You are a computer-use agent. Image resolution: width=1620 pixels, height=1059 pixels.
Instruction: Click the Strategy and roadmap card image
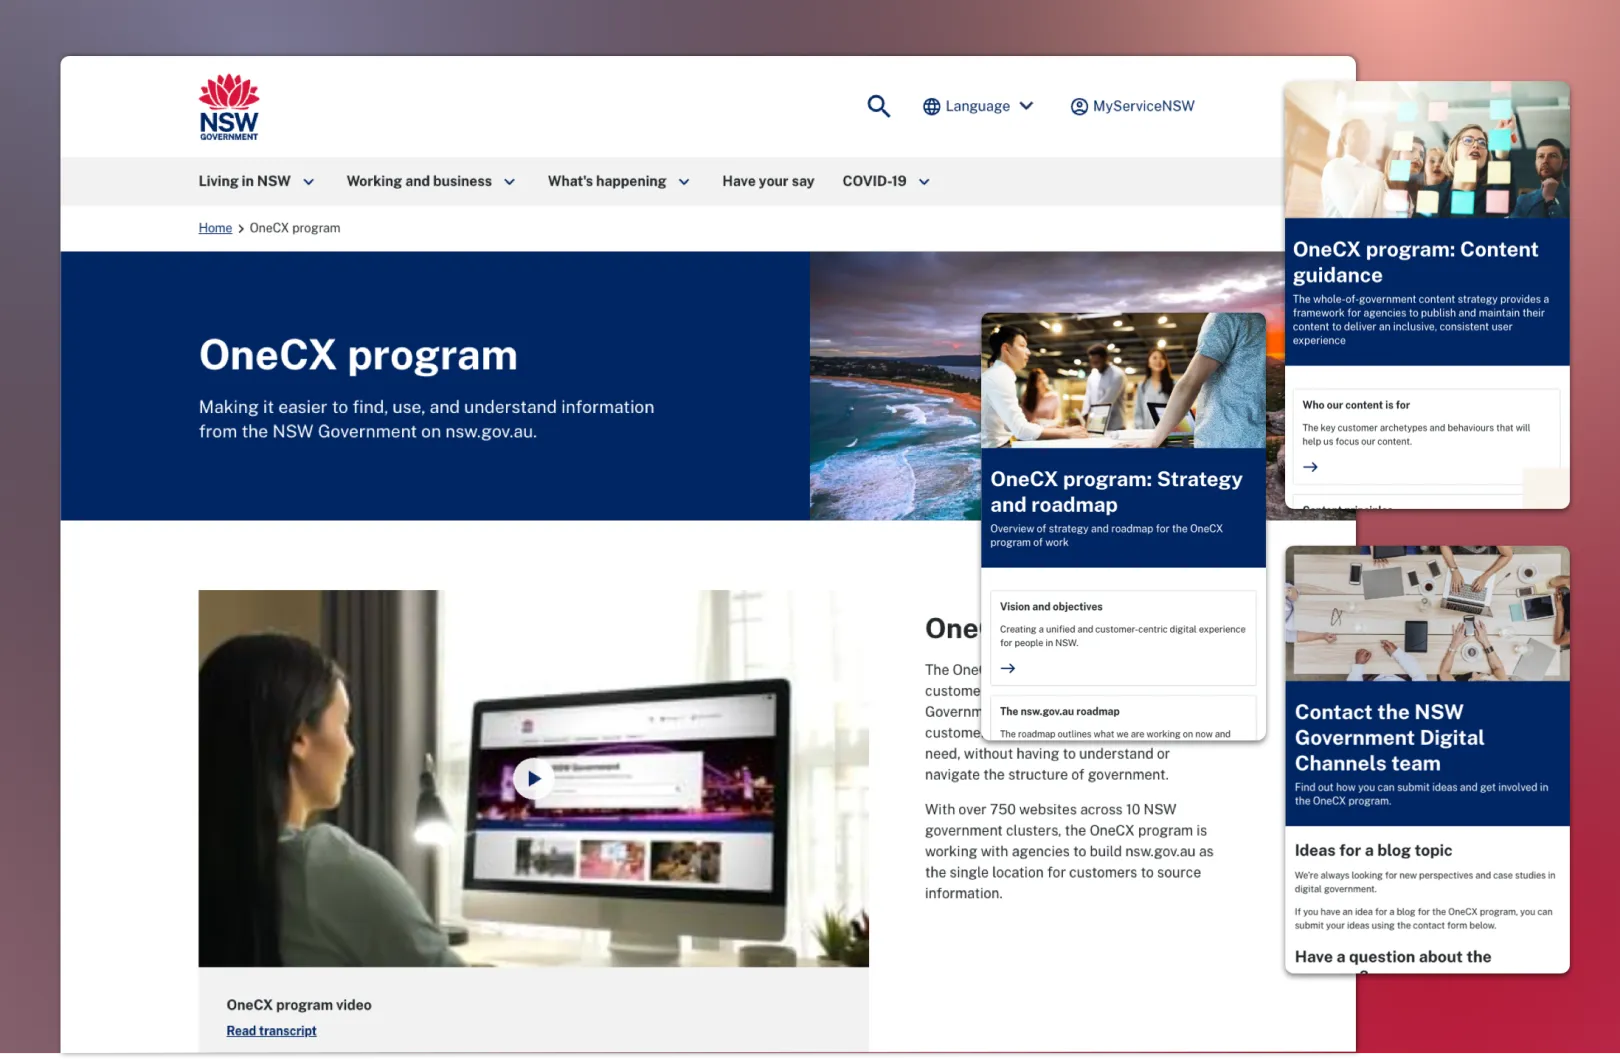1123,380
